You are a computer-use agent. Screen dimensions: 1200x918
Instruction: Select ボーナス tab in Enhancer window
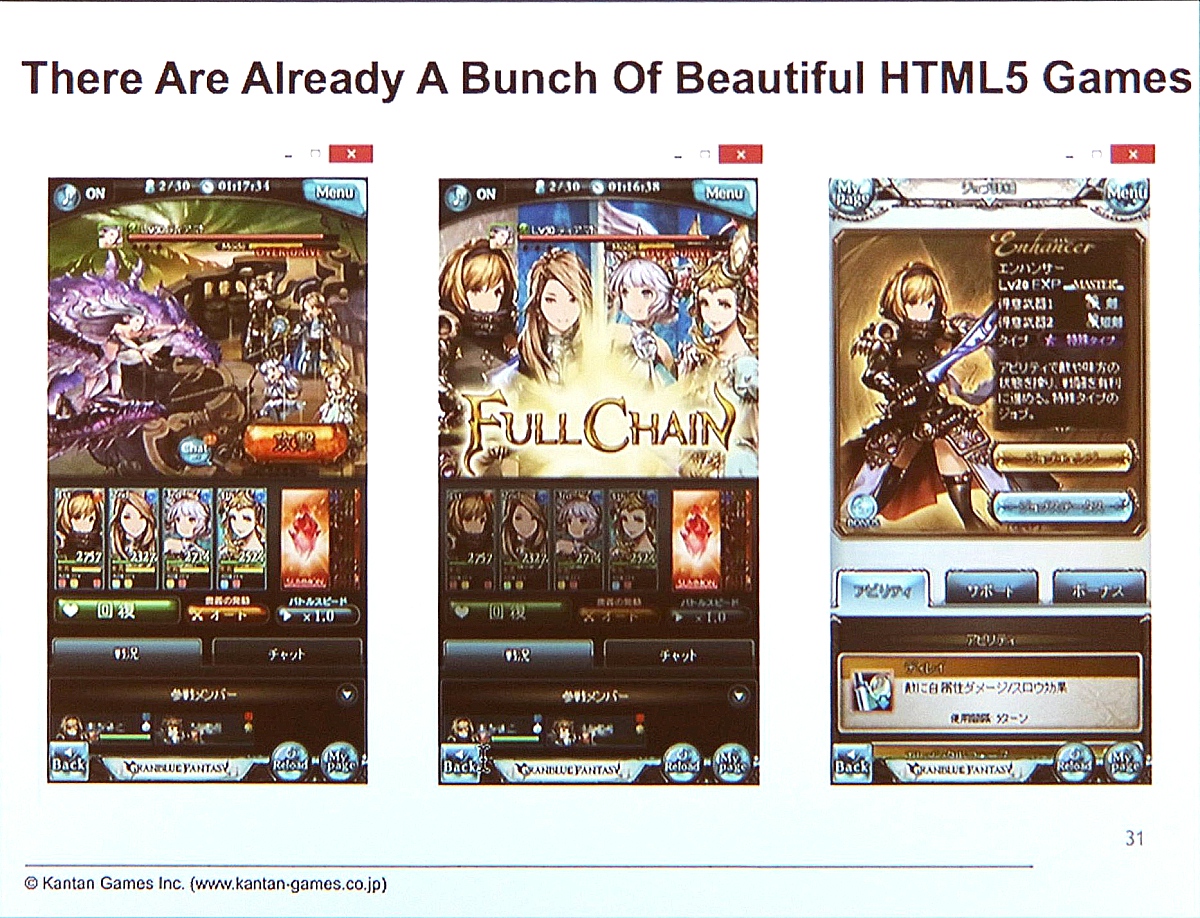(1099, 588)
